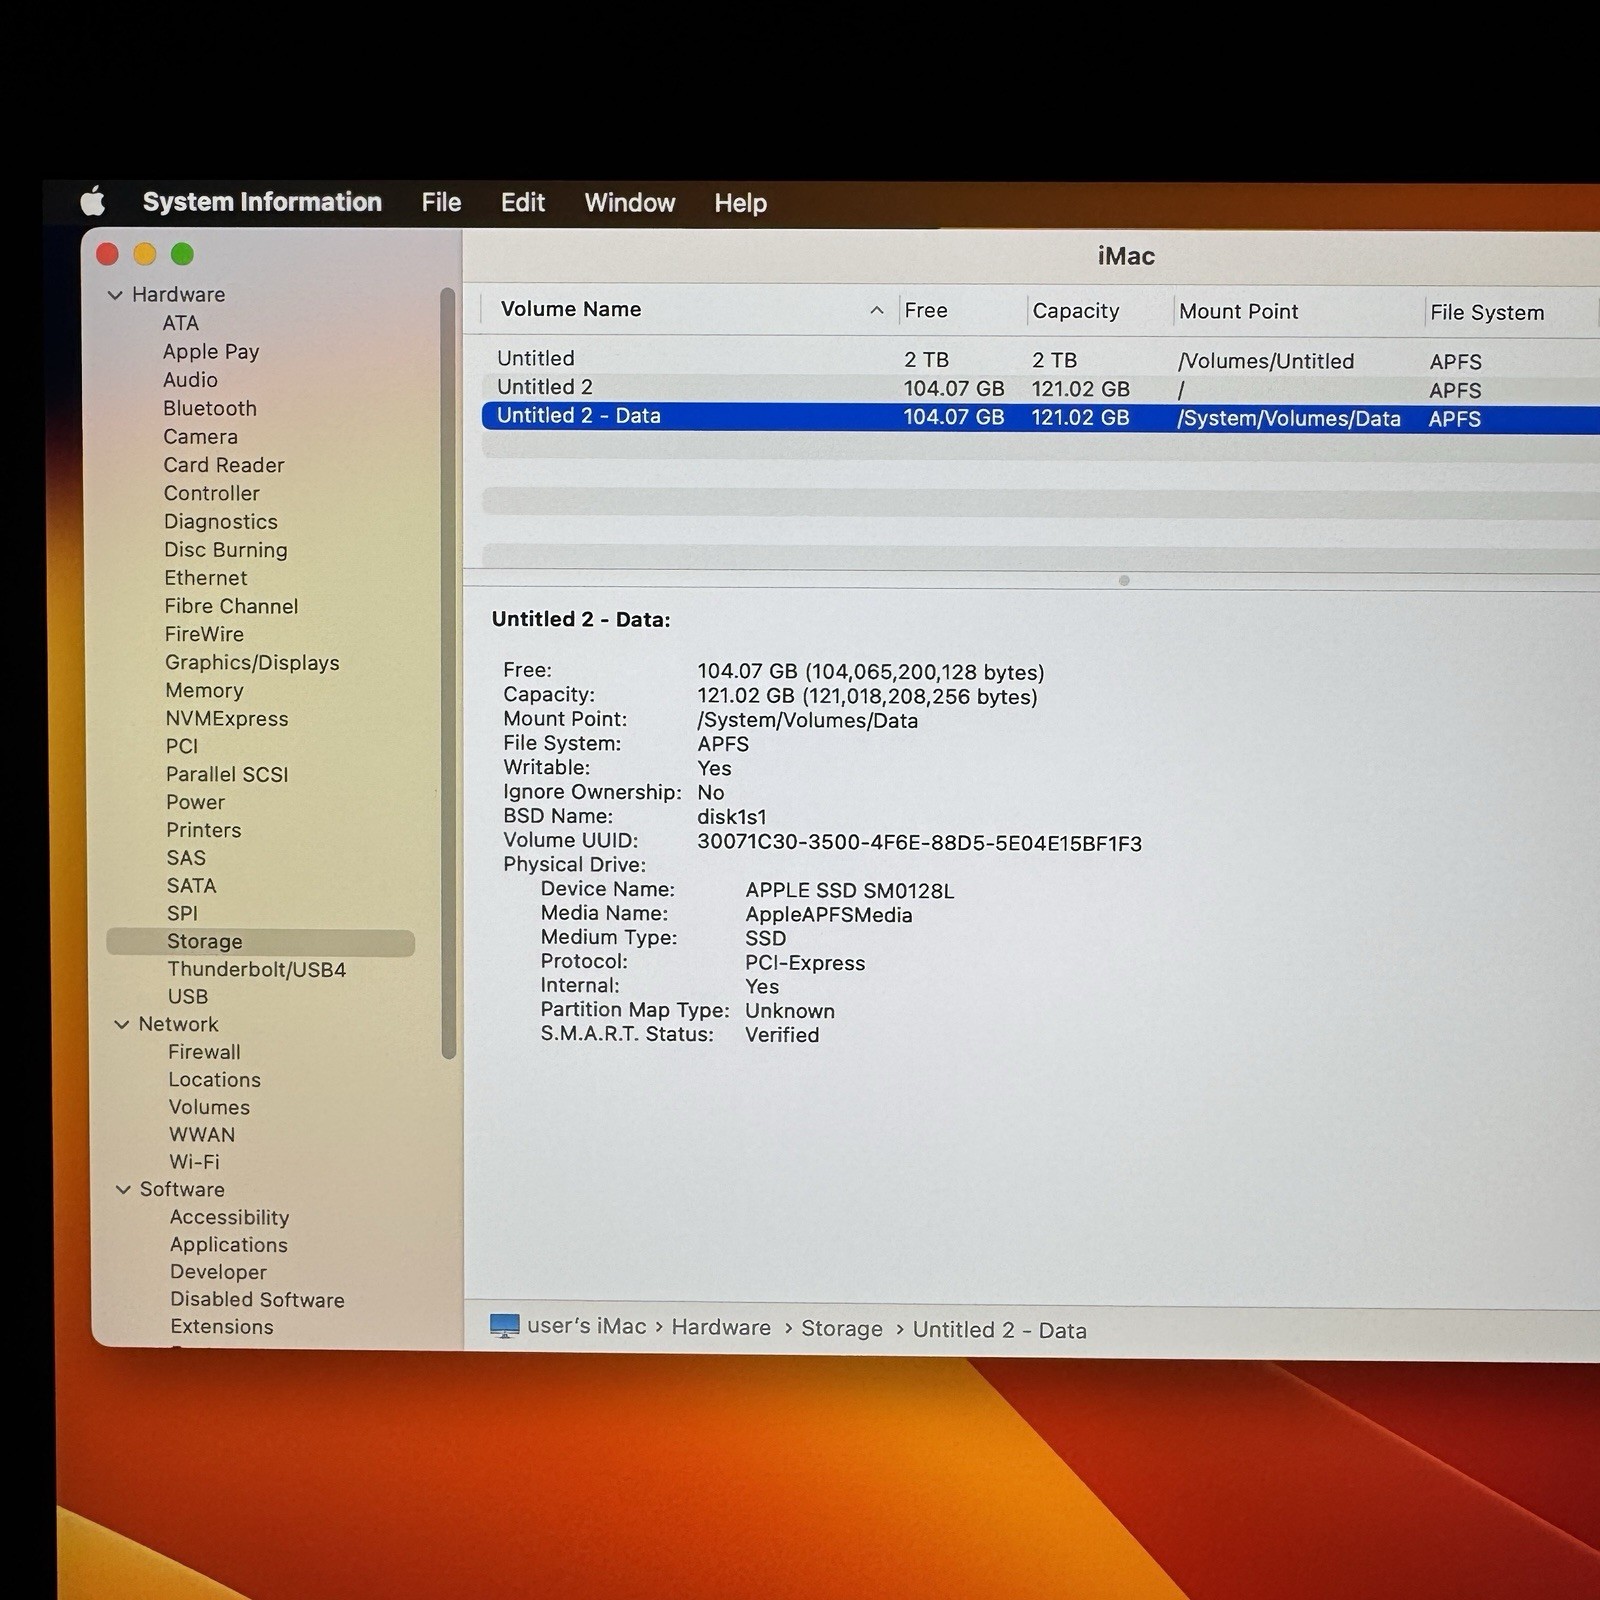The height and width of the screenshot is (1600, 1600).
Task: Sort by the Mount Point column header
Action: point(1238,311)
